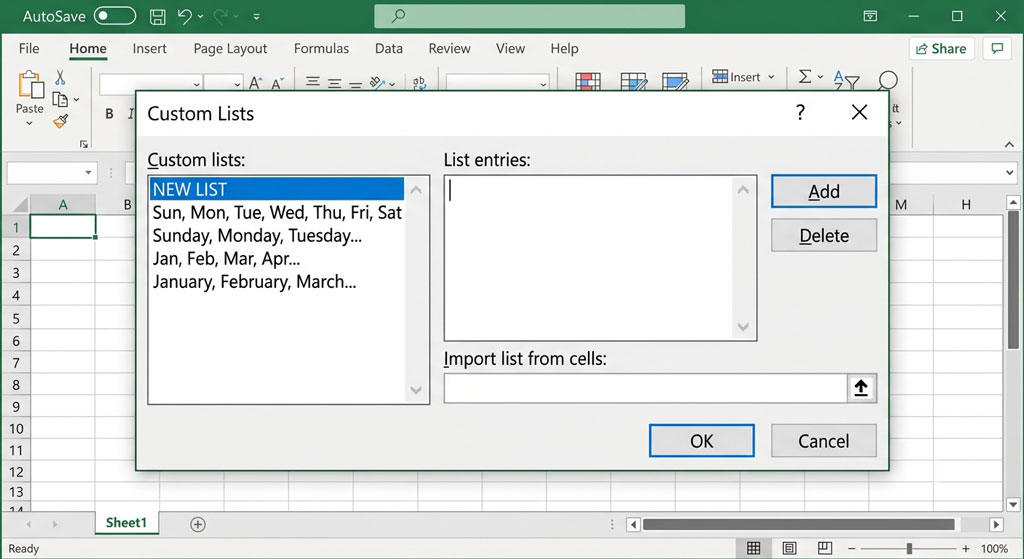Viewport: 1024px width, 559px height.
Task: Click the Cancel button in dialog
Action: coord(824,441)
